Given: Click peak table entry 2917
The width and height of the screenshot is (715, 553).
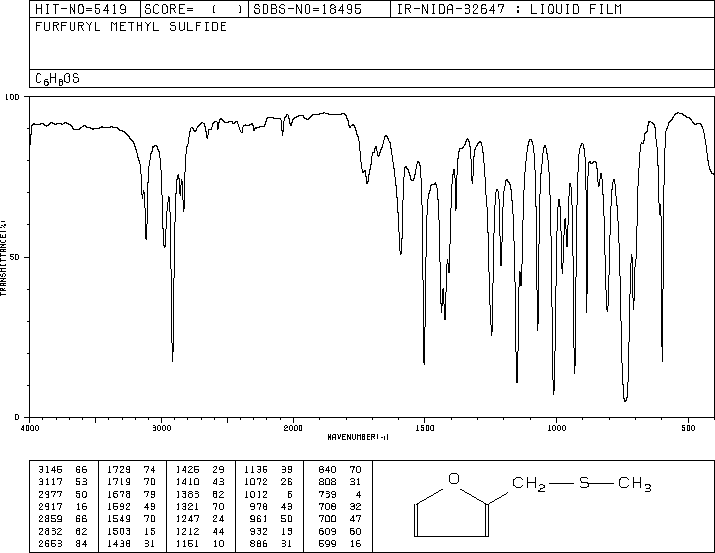Looking at the screenshot, I should pyautogui.click(x=50, y=506).
